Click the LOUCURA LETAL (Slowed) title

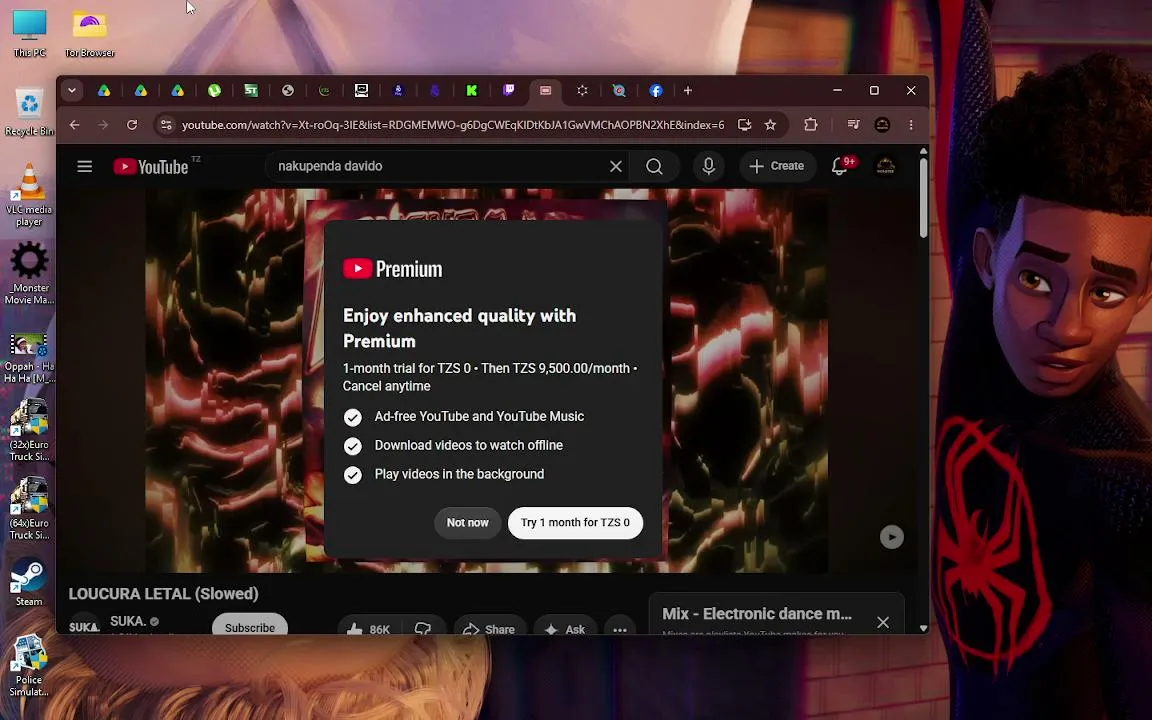tap(164, 594)
